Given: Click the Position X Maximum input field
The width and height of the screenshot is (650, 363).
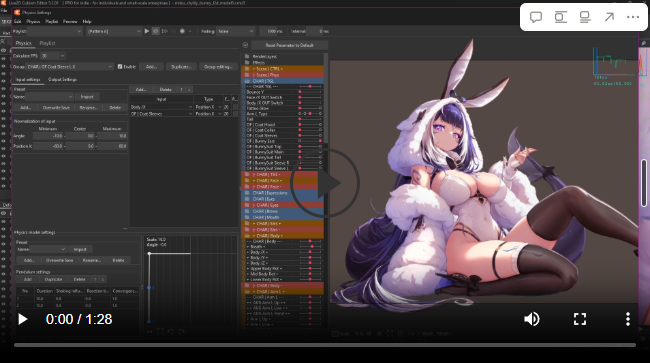Looking at the screenshot, I should tap(112, 146).
